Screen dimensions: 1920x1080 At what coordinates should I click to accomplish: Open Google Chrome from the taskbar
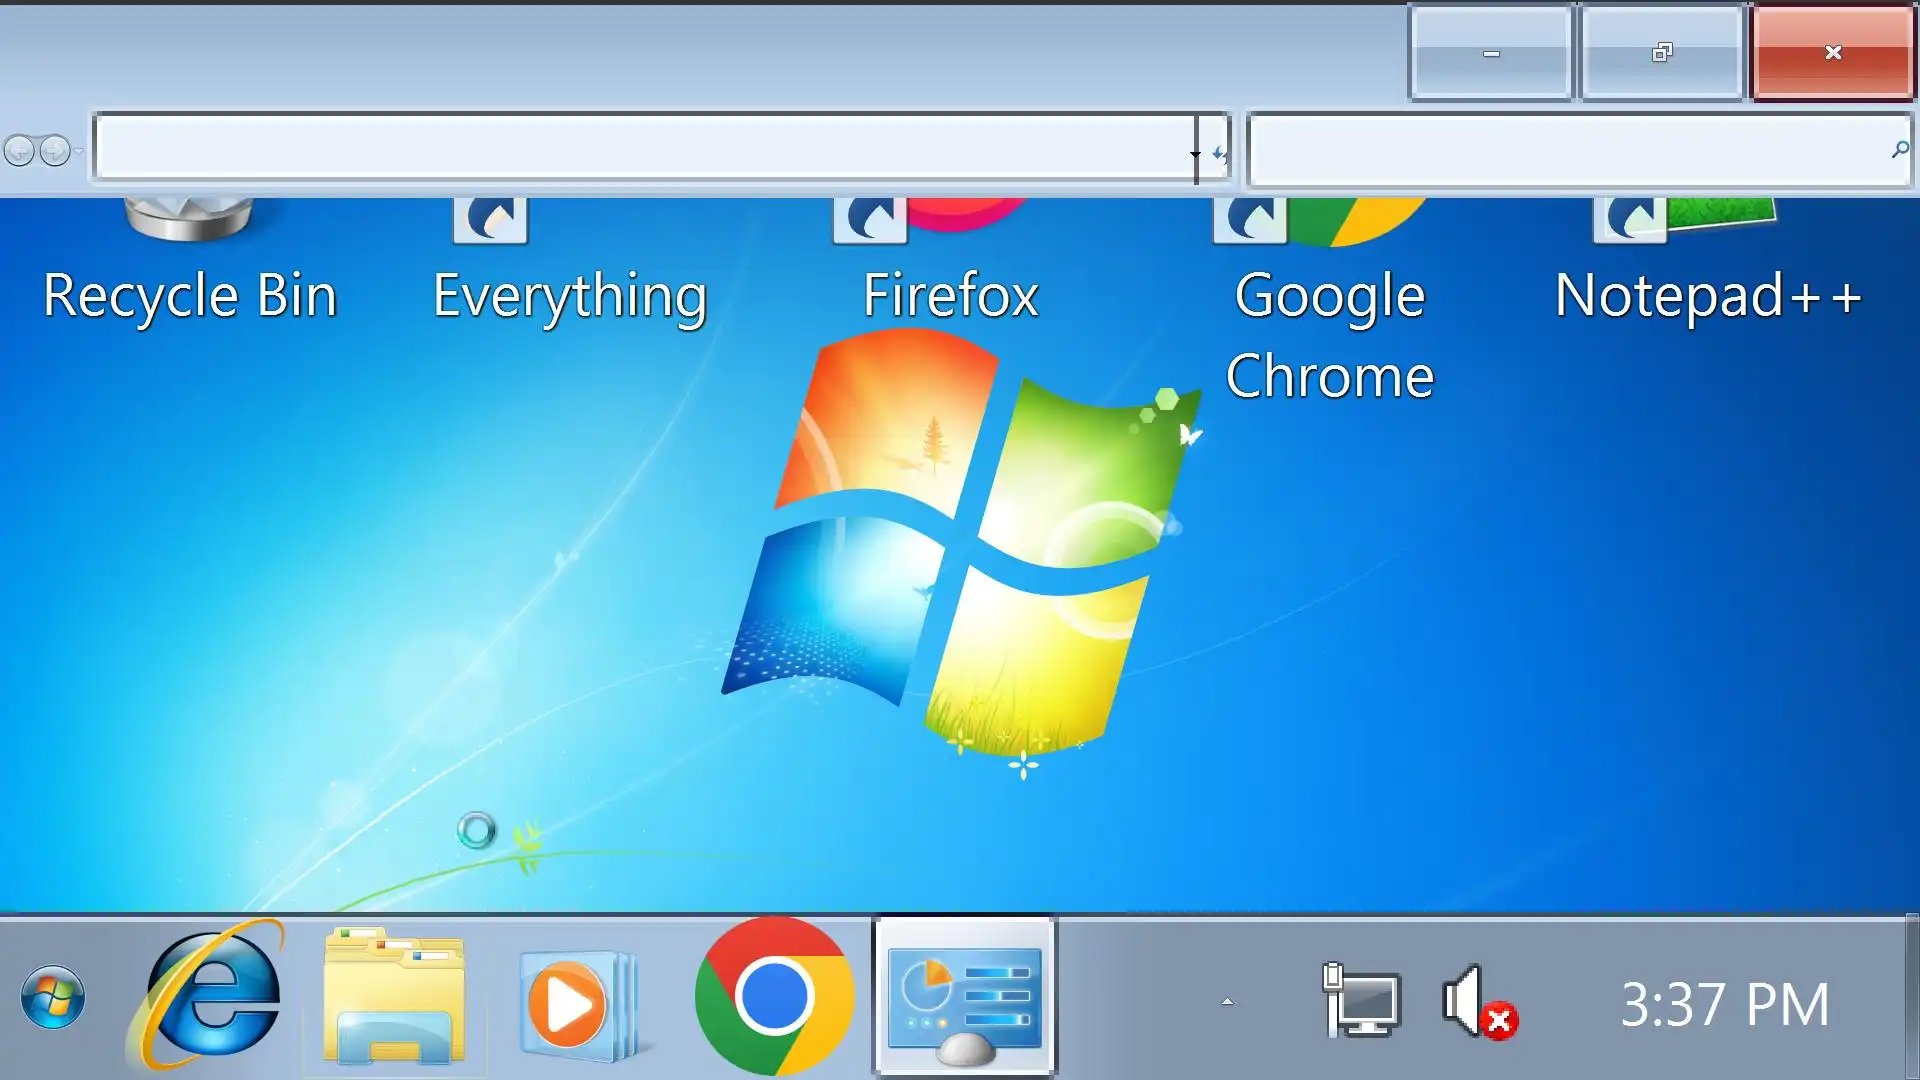click(x=774, y=997)
